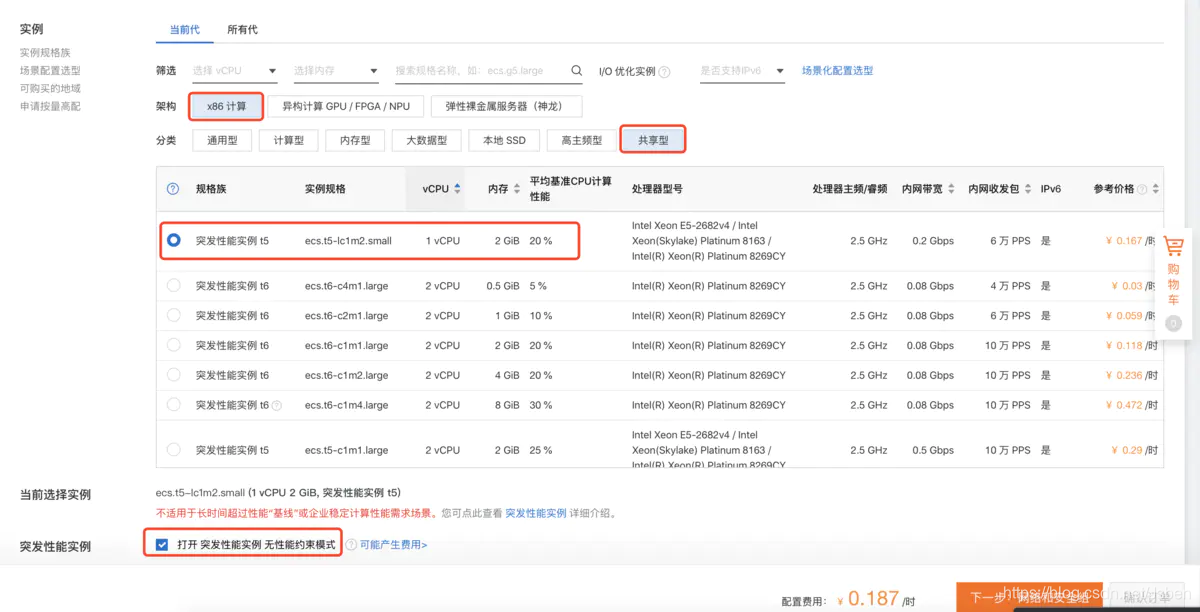Open help icon beside I/O 优化实例
Viewport: 1200px width, 612px height.
(664, 72)
